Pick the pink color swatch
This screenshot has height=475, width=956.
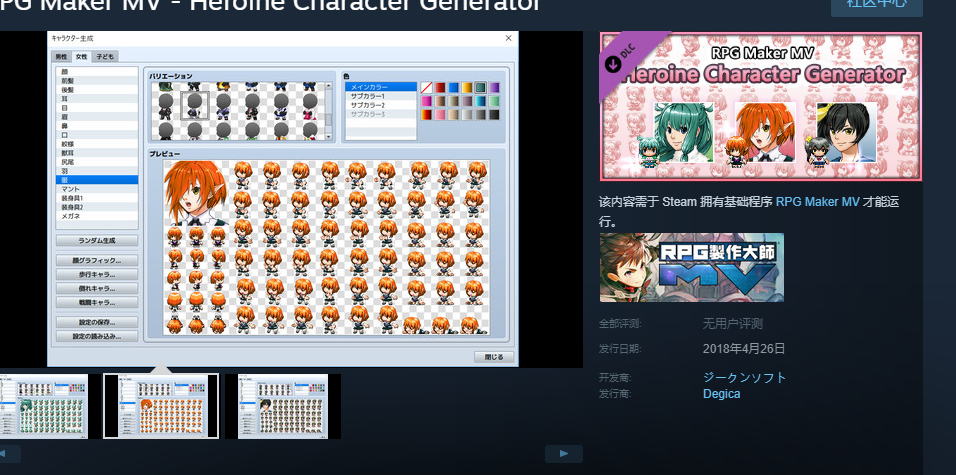click(x=440, y=115)
